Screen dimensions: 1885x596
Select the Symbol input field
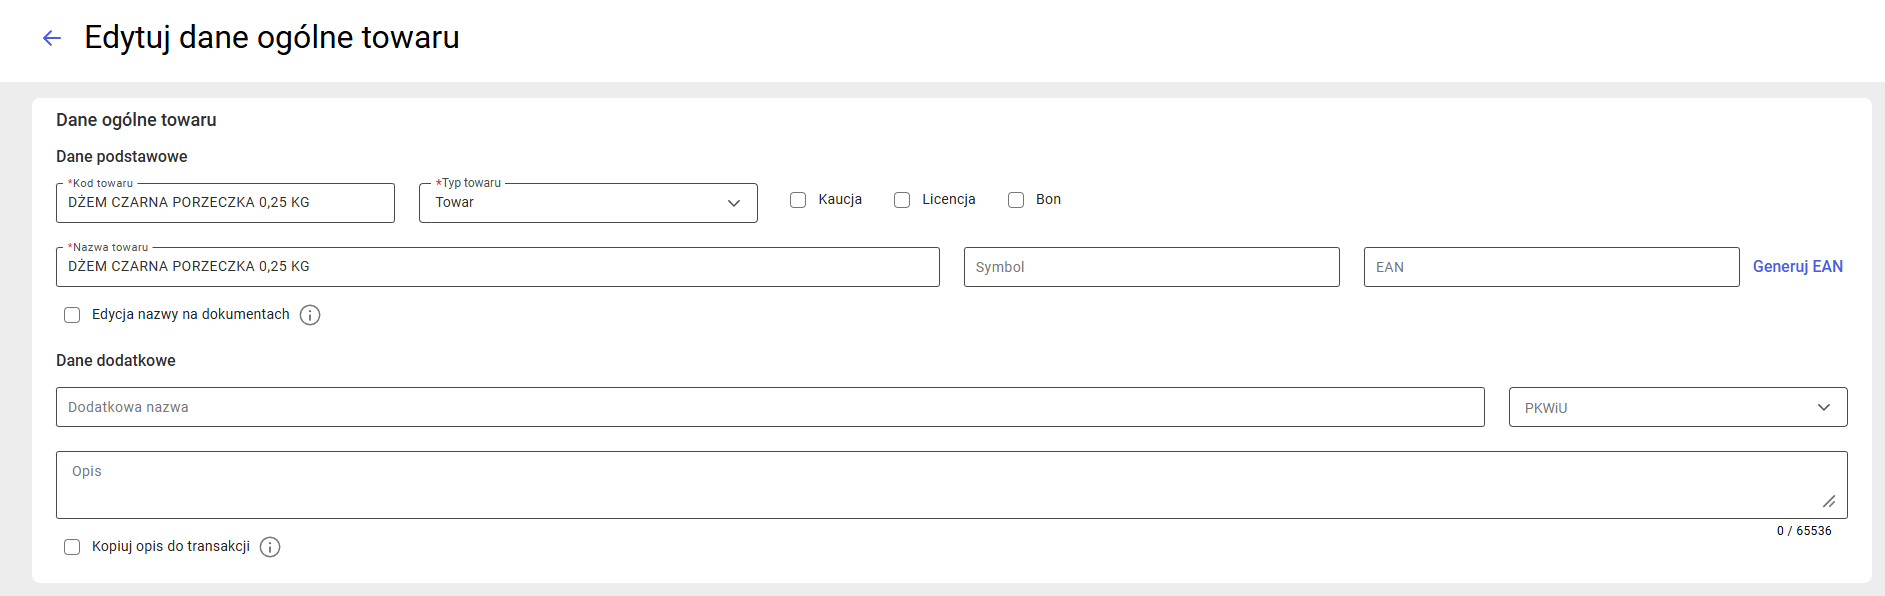point(1151,267)
